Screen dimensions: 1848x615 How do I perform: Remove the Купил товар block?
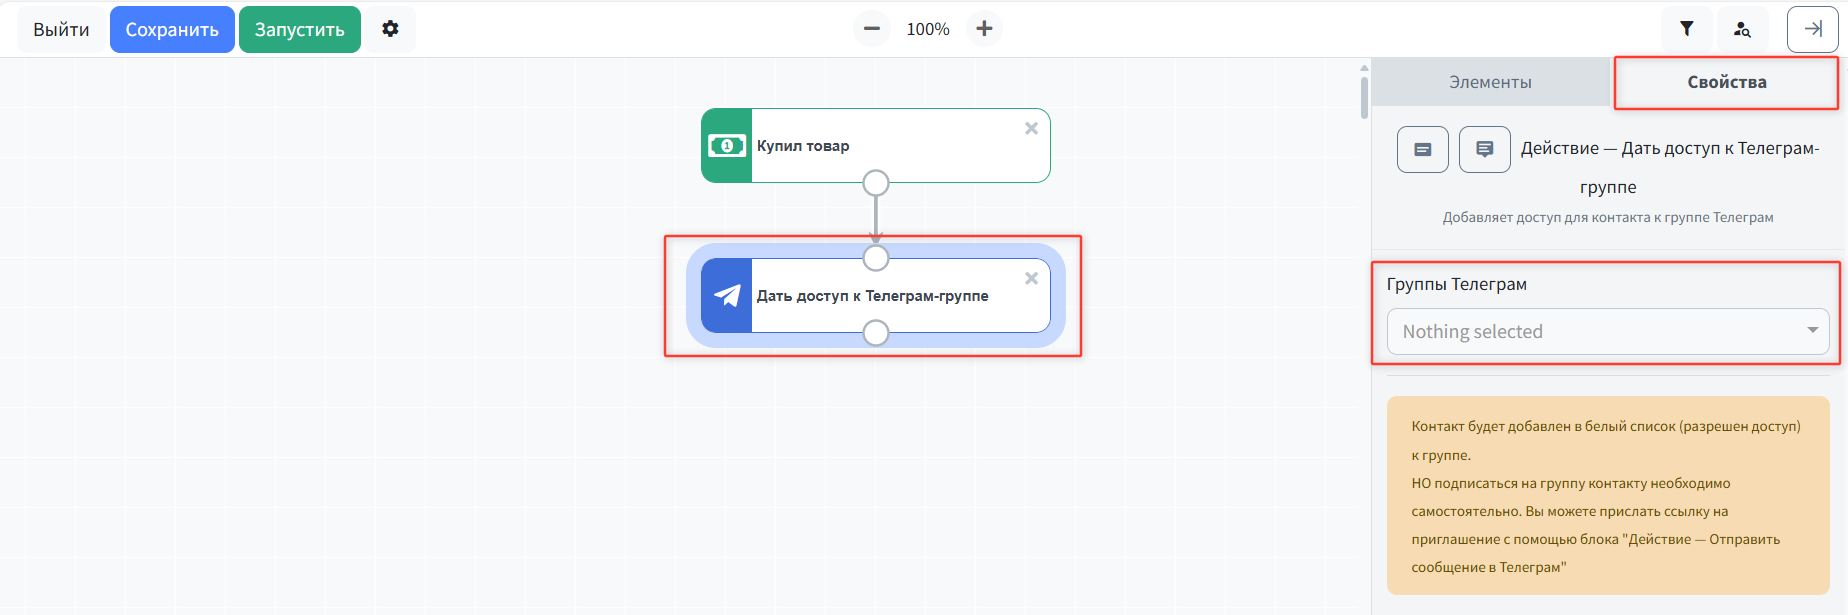point(1031,128)
